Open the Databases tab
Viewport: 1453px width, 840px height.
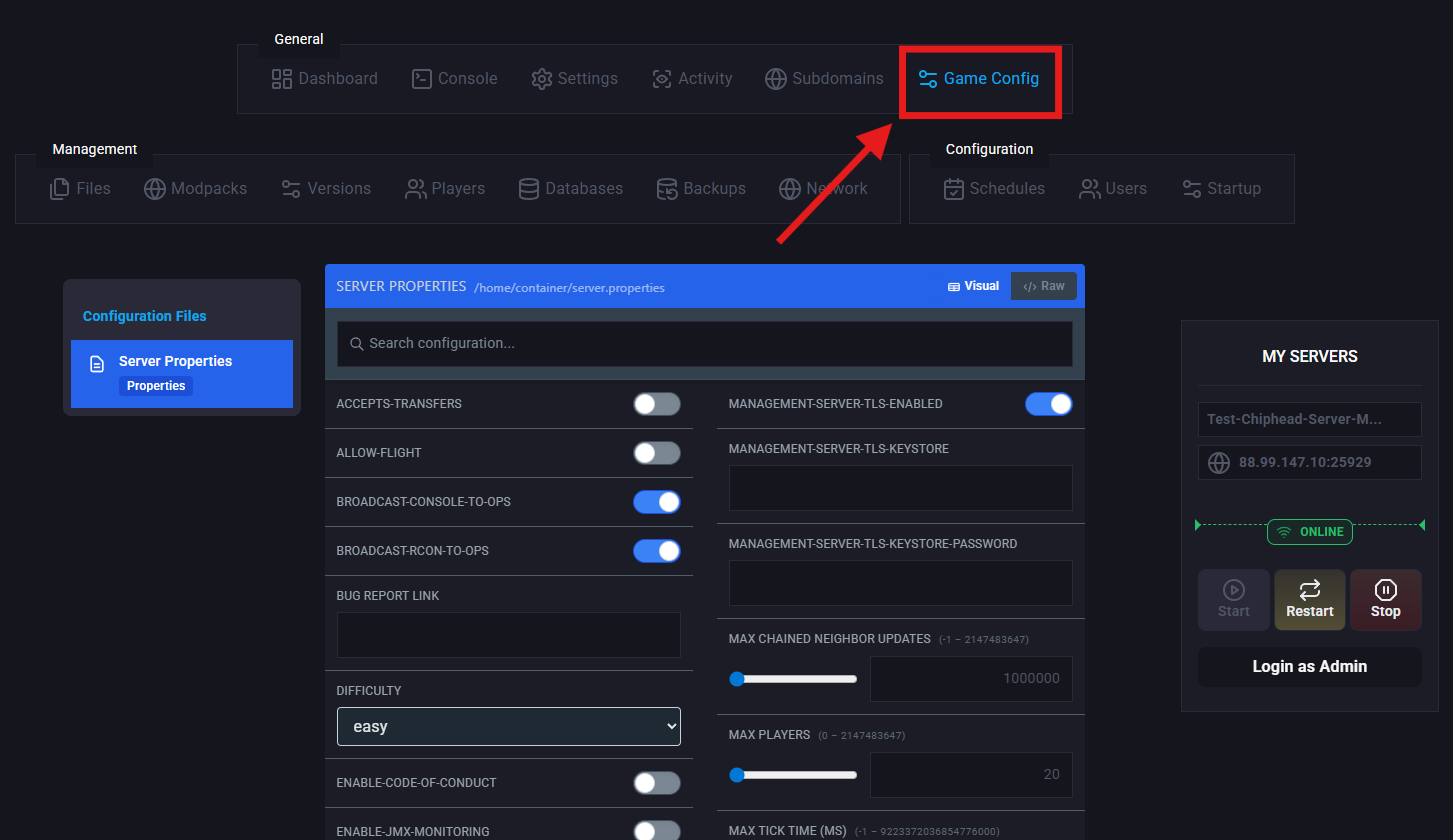pos(571,189)
